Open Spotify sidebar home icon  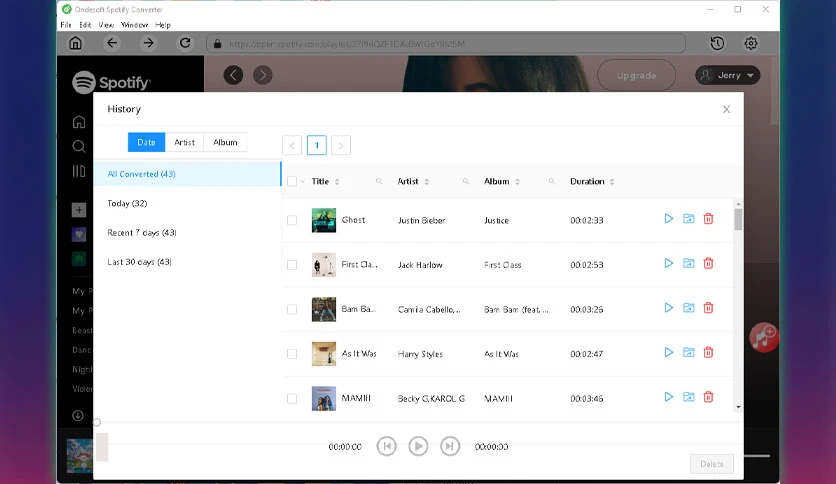point(78,122)
